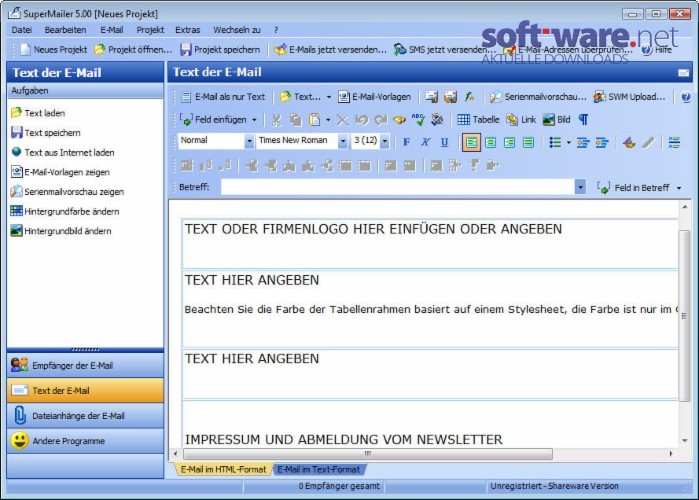699x500 pixels.
Task: Open E-Mail-Vorlagen templates
Action: [374, 97]
